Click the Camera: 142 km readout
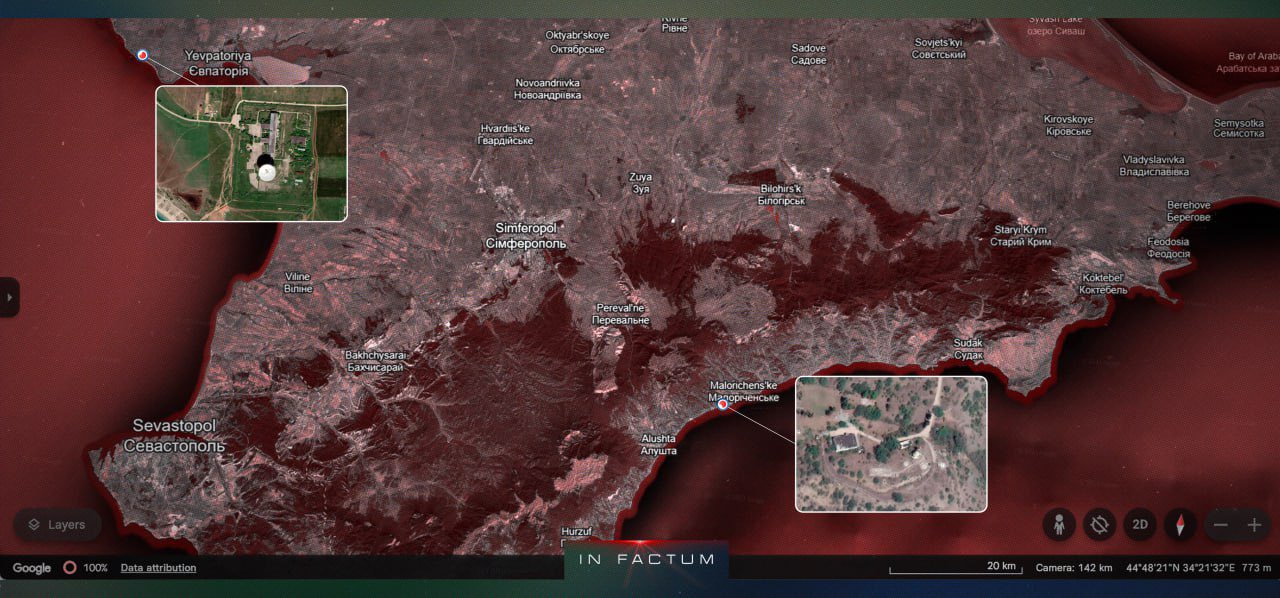Image resolution: width=1280 pixels, height=598 pixels. (1074, 568)
